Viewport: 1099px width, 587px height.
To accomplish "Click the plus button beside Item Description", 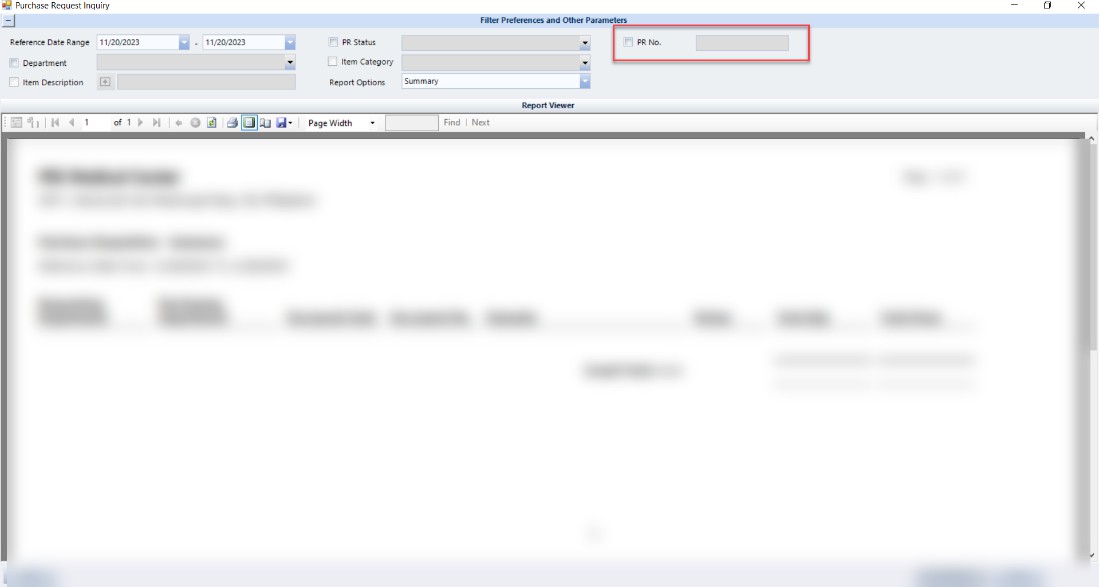I will [104, 82].
